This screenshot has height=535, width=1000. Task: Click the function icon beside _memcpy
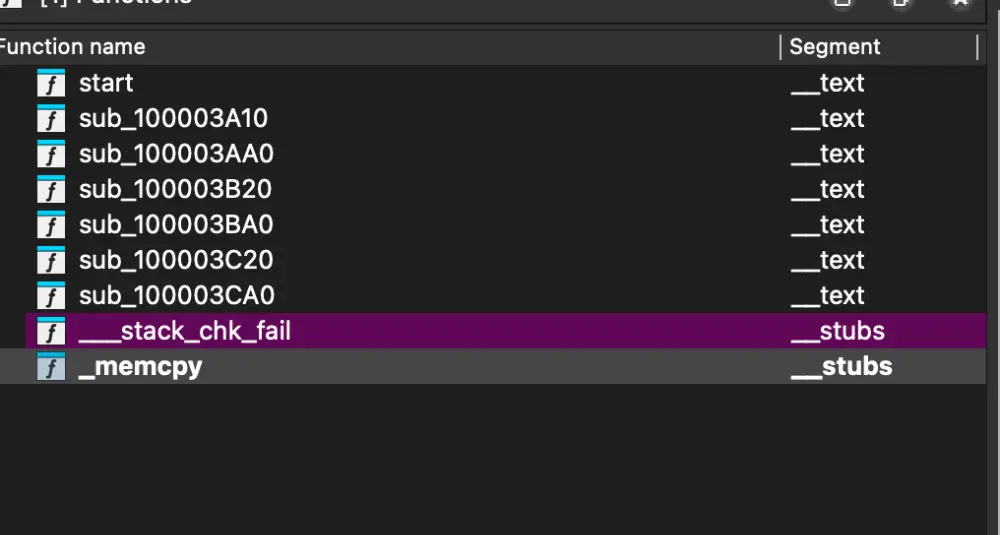[x=51, y=367]
